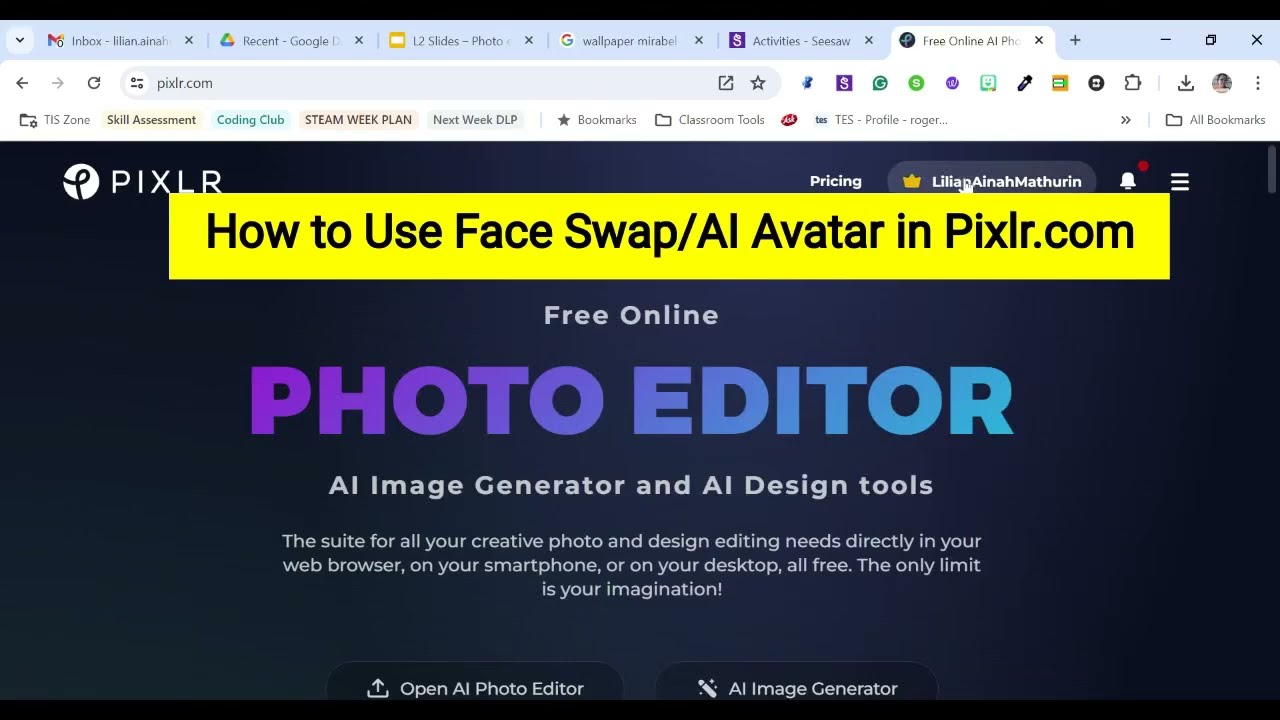Screen dimensions: 1280x720
Task: Open the Chrome three-dot menu
Action: pyautogui.click(x=1258, y=83)
